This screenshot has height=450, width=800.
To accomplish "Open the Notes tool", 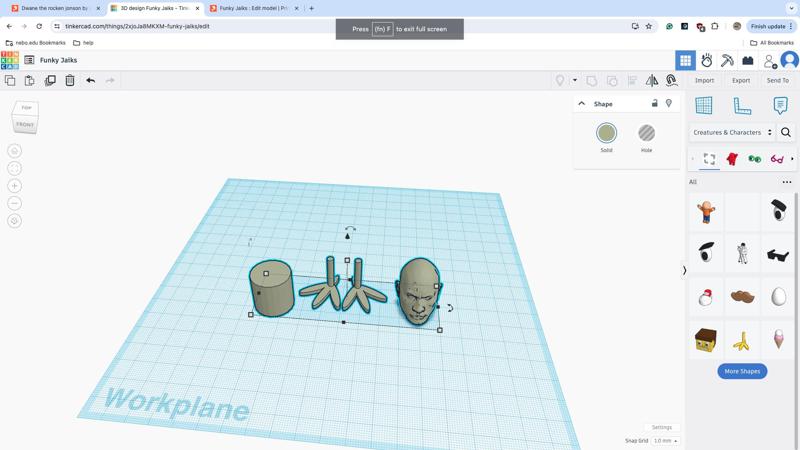I will (780, 105).
